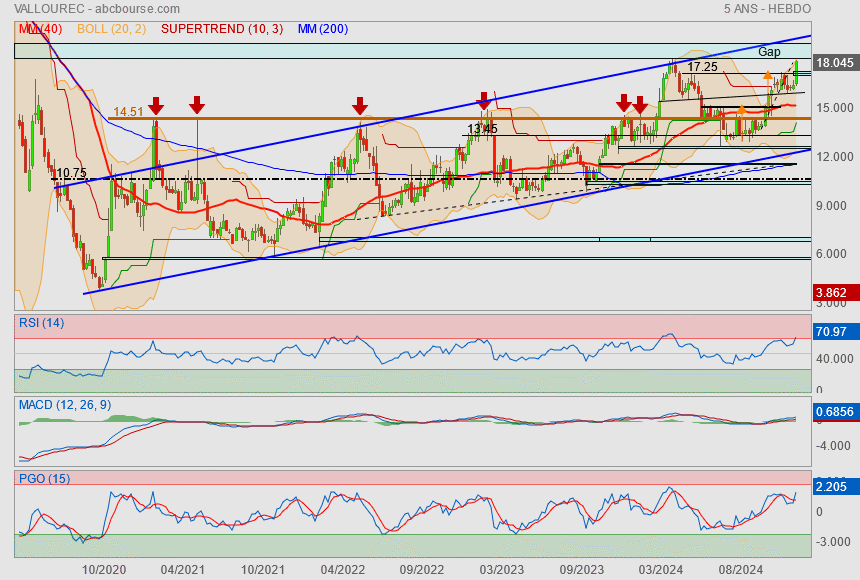Viewport: 860px width, 580px height.
Task: Select the 10.75 support level label
Action: (x=71, y=173)
